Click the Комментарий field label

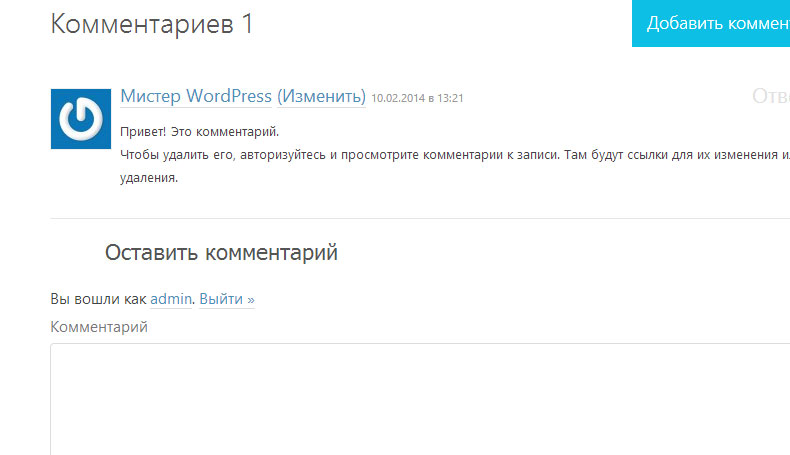coord(99,327)
